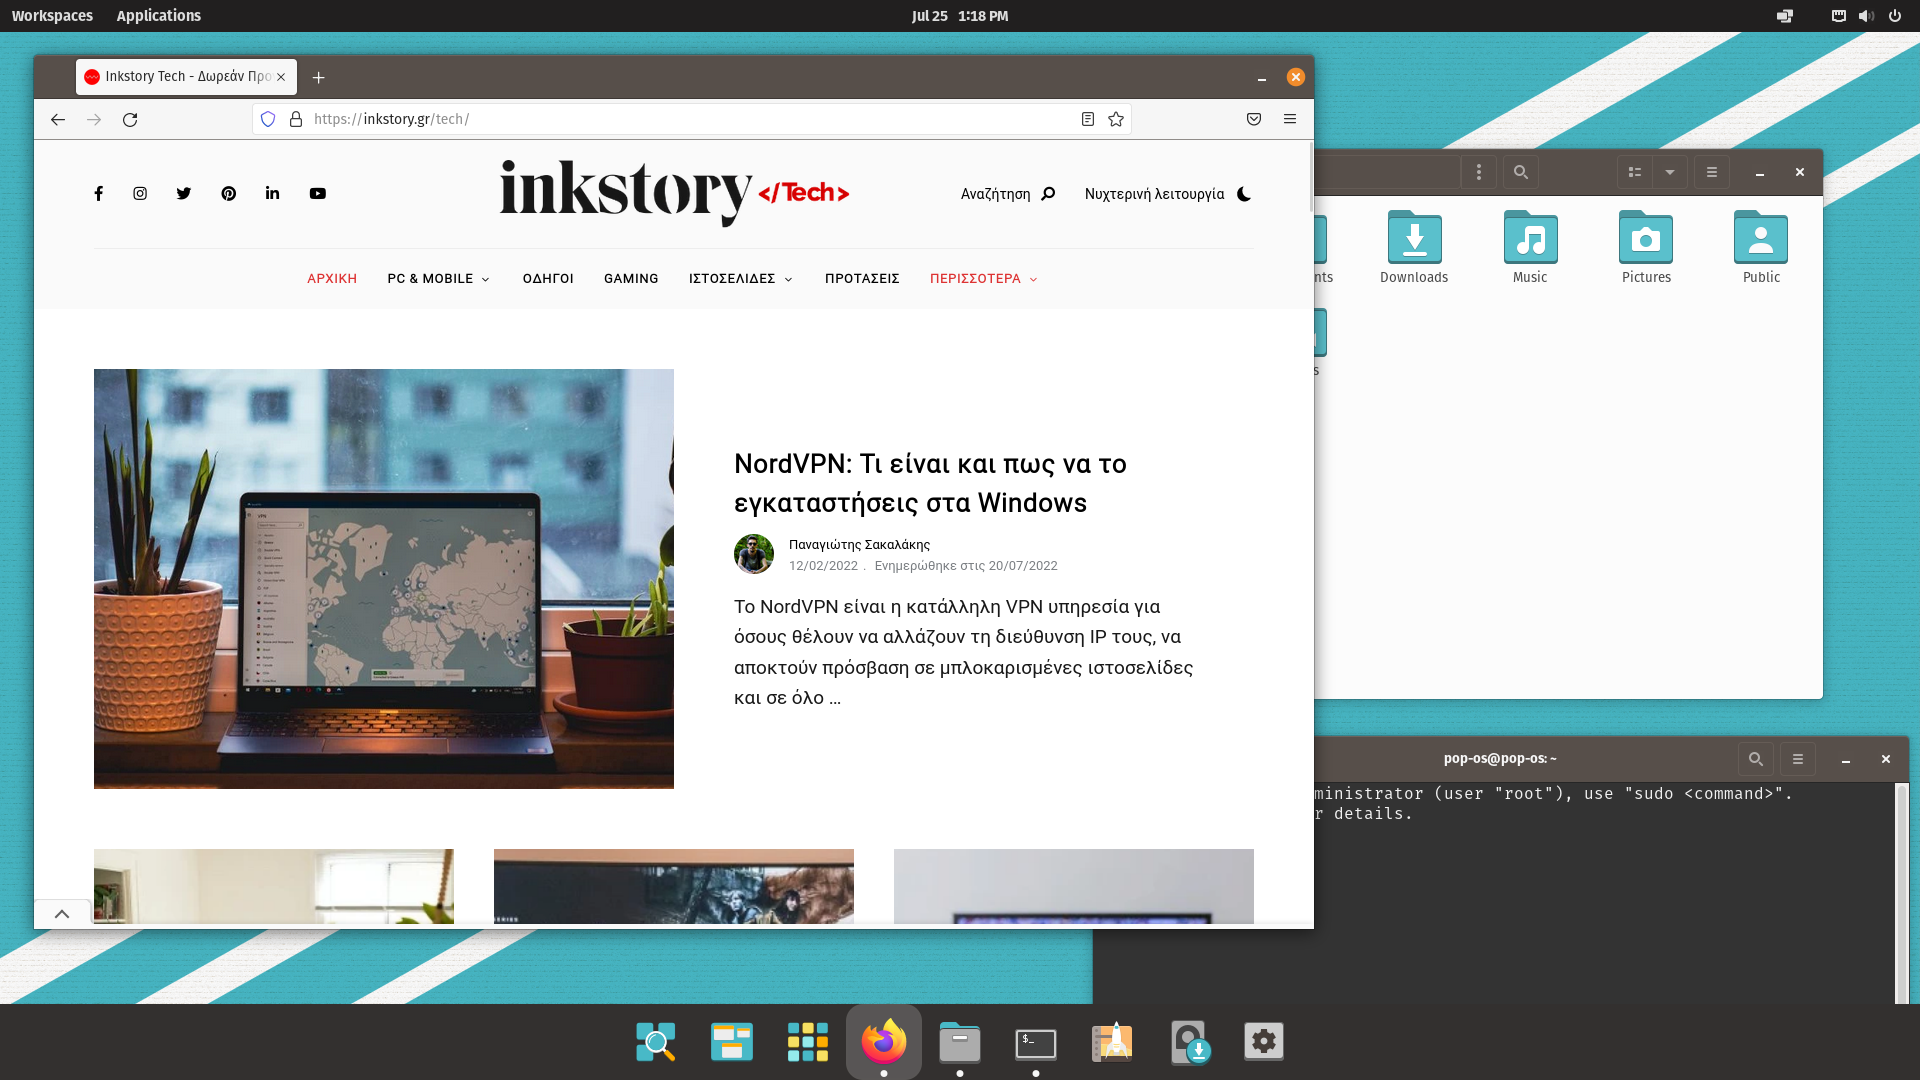Open inkstory's Facebook page via header icon
Image resolution: width=1920 pixels, height=1080 pixels.
98,193
